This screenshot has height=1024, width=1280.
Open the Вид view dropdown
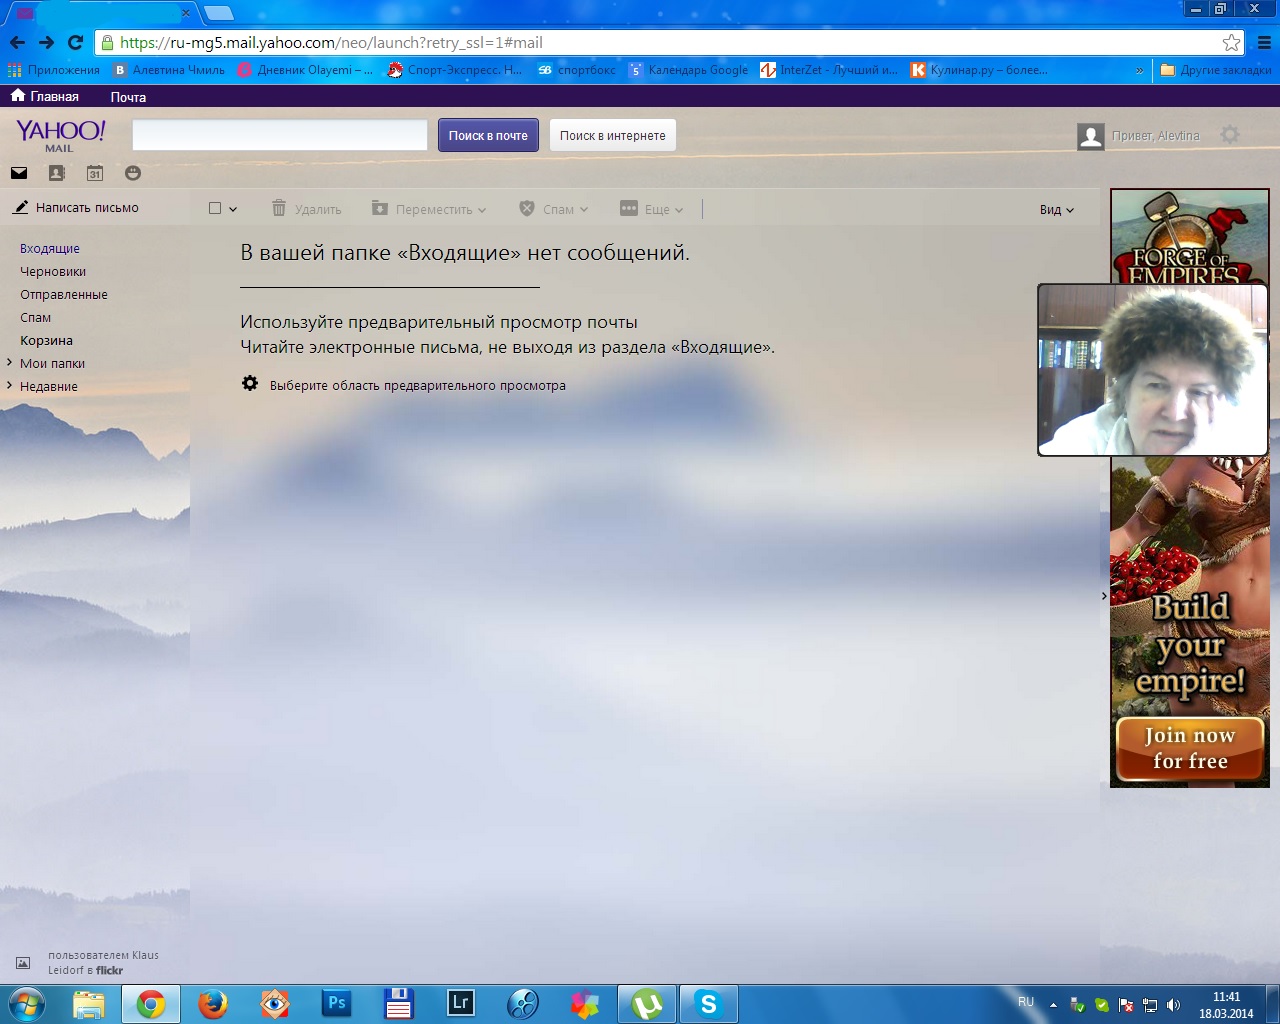pos(1056,210)
